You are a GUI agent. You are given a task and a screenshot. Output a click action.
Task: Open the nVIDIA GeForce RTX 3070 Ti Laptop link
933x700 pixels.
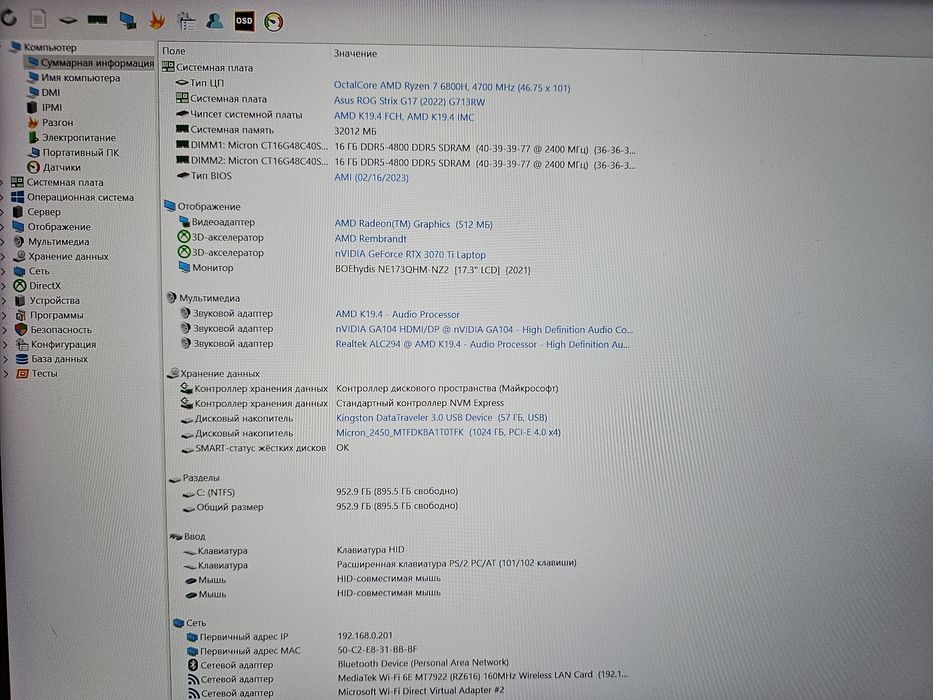411,254
